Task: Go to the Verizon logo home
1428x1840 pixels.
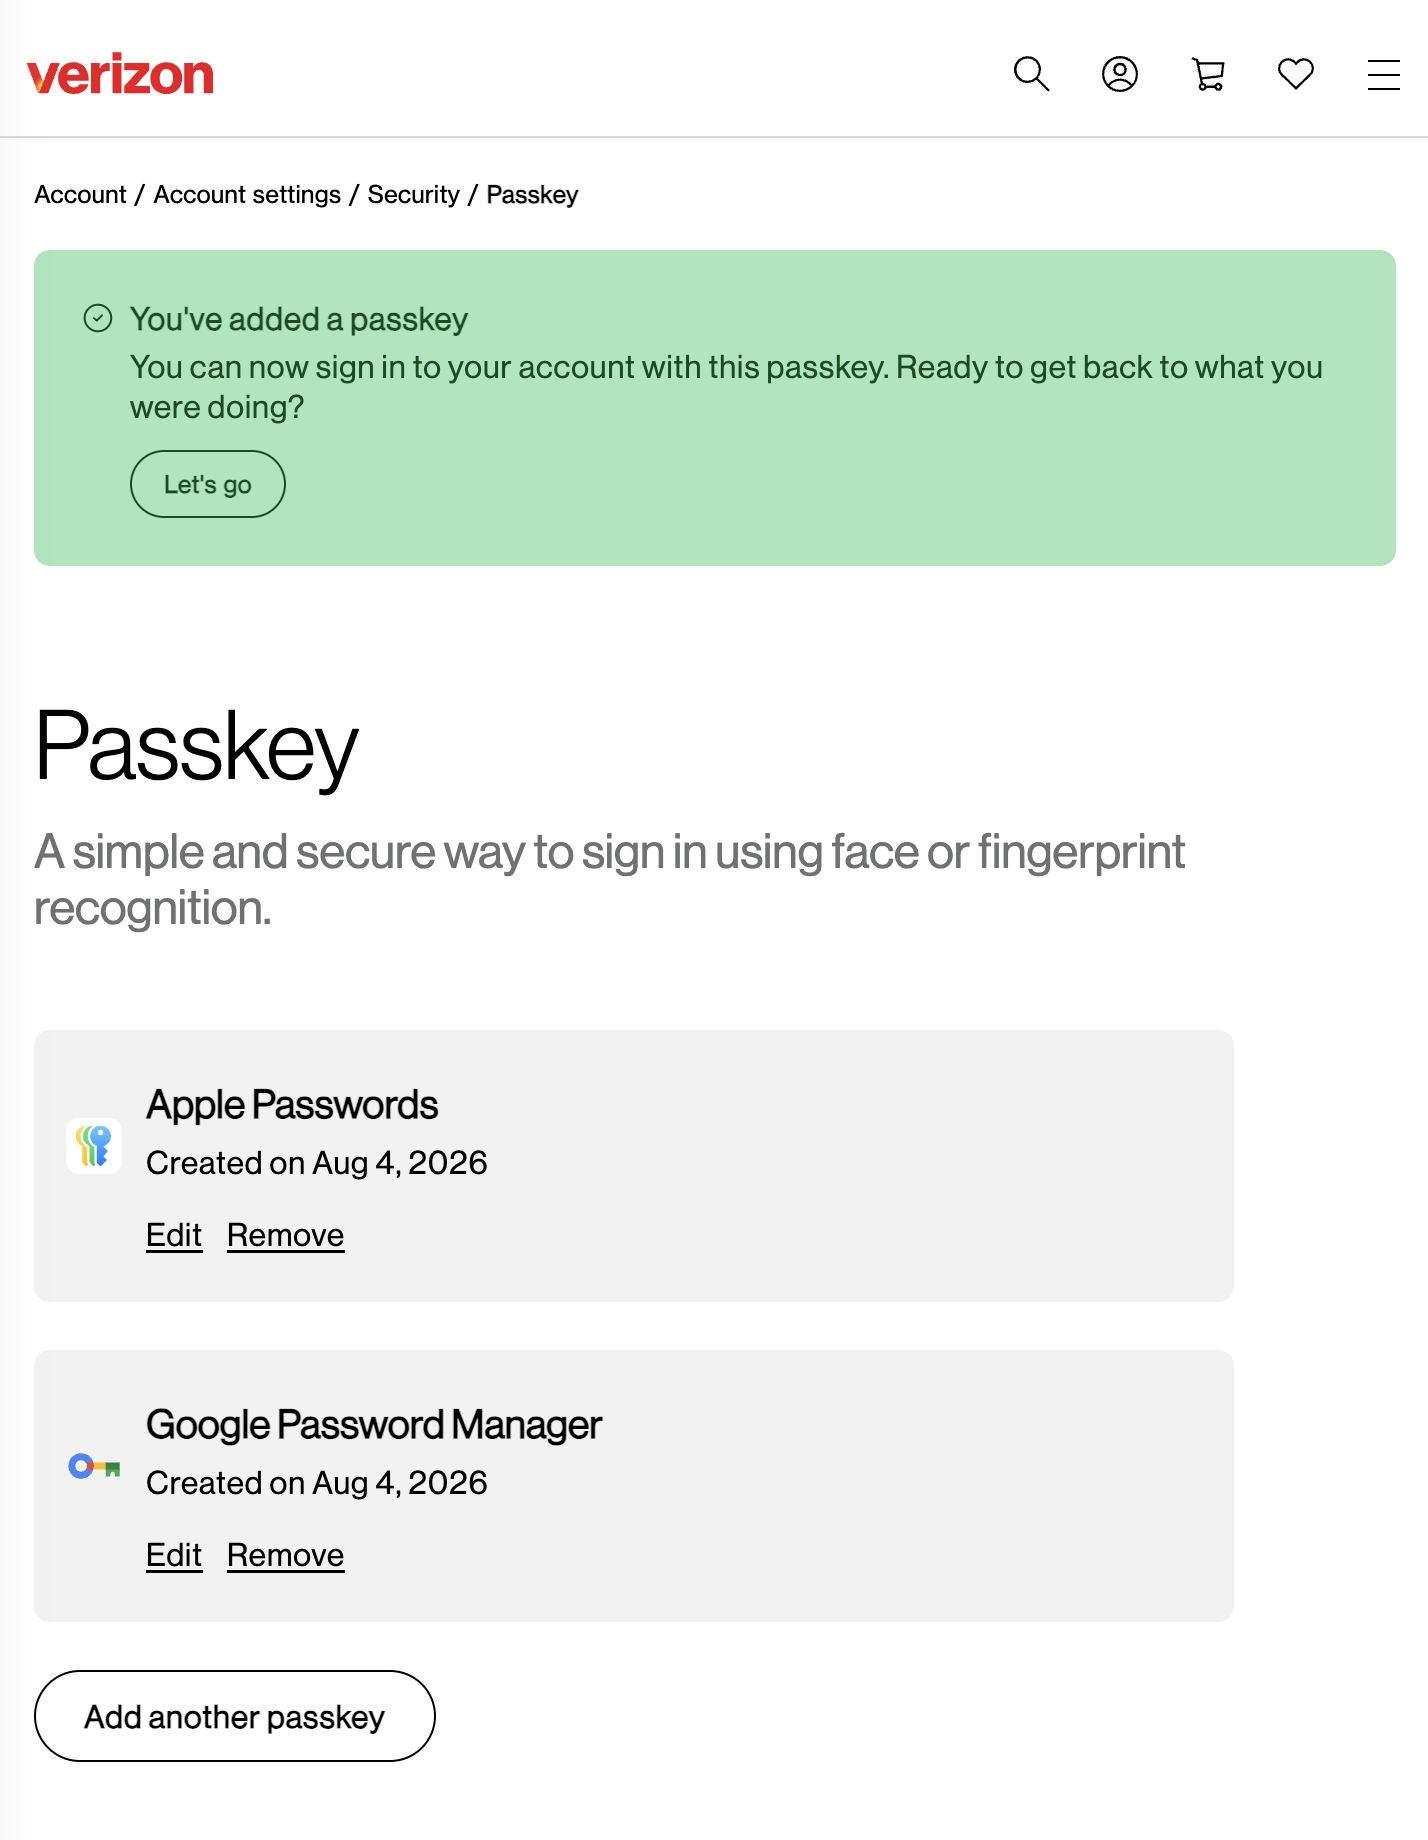Action: tap(120, 75)
